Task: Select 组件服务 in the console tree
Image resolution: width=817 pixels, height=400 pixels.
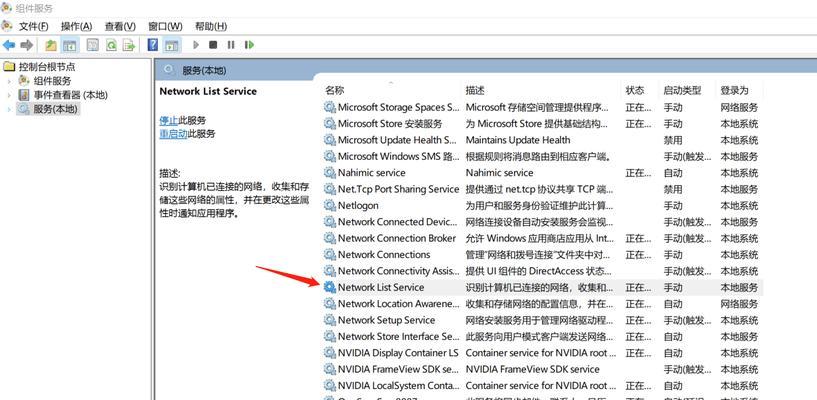Action: tap(53, 81)
